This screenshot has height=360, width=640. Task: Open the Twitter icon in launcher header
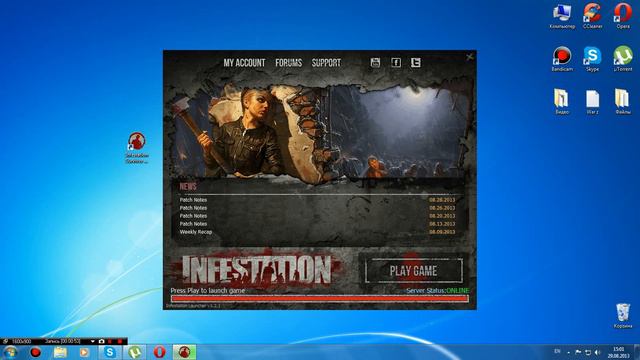[416, 62]
